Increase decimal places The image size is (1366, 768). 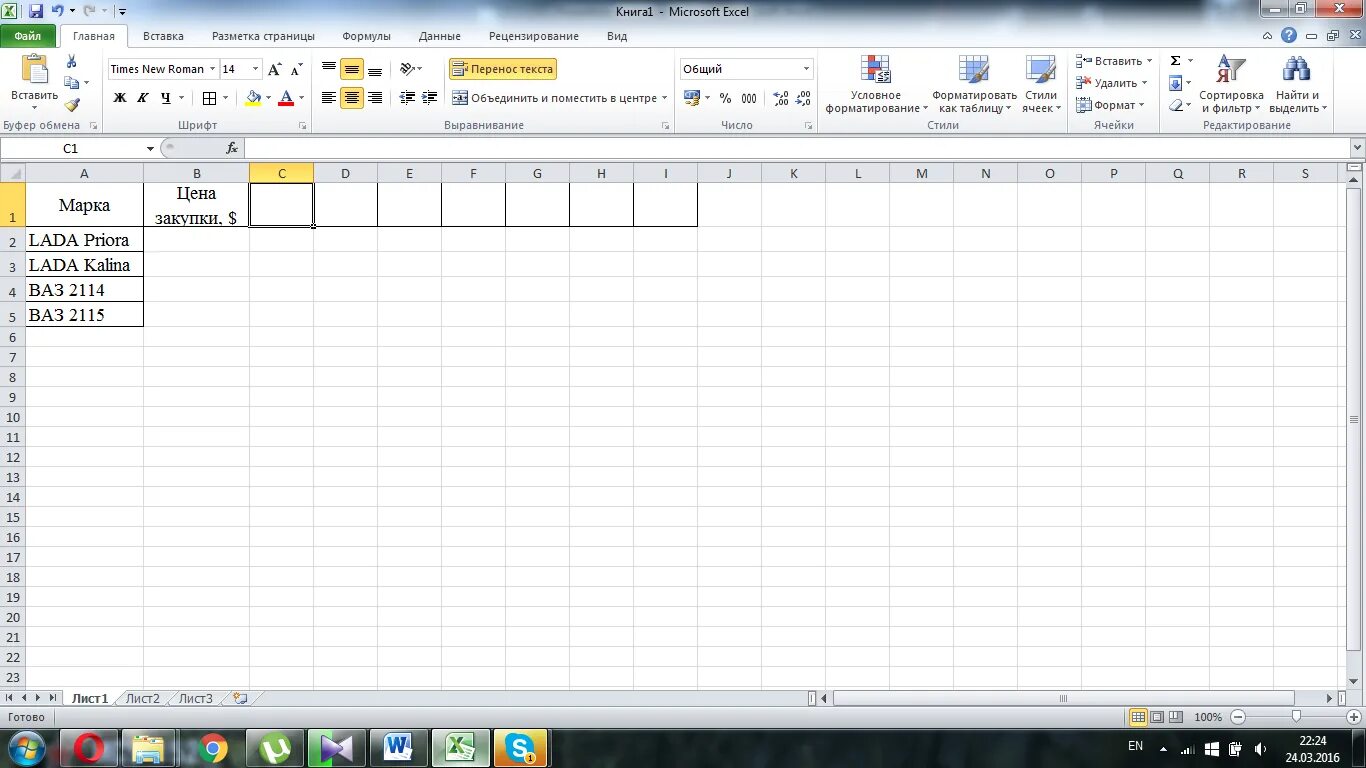point(781,98)
